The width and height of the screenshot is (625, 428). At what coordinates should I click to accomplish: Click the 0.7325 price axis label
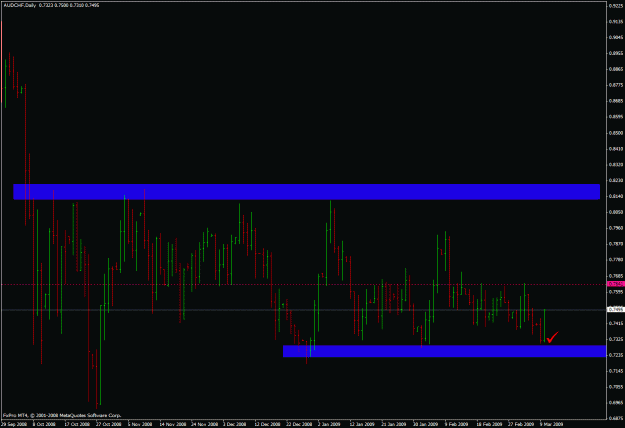616,339
